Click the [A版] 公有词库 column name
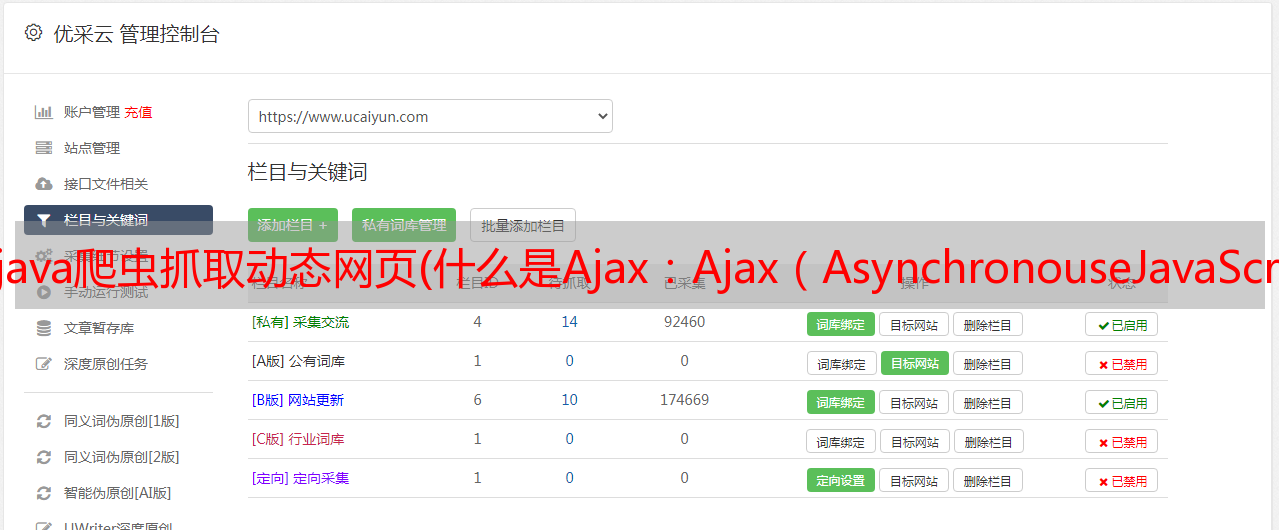 tap(298, 361)
